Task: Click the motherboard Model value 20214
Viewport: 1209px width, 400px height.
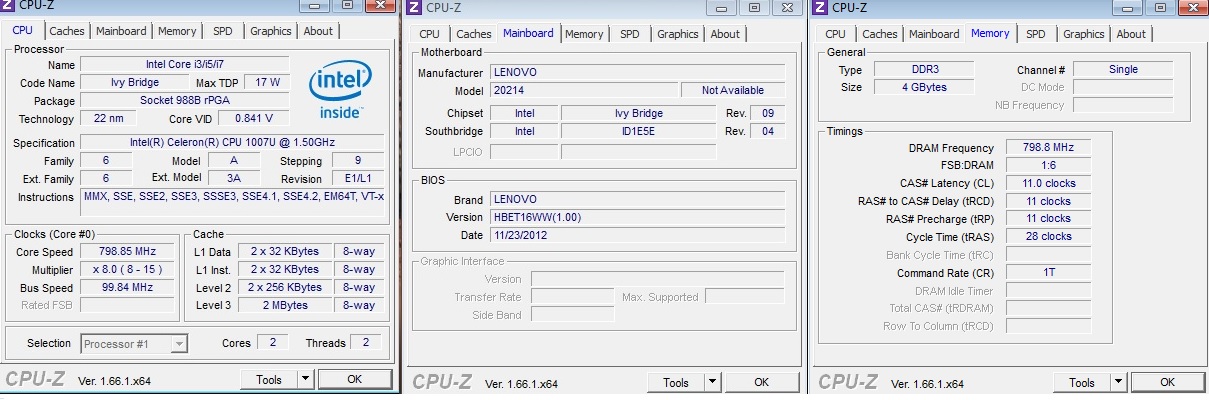Action: [x=582, y=90]
